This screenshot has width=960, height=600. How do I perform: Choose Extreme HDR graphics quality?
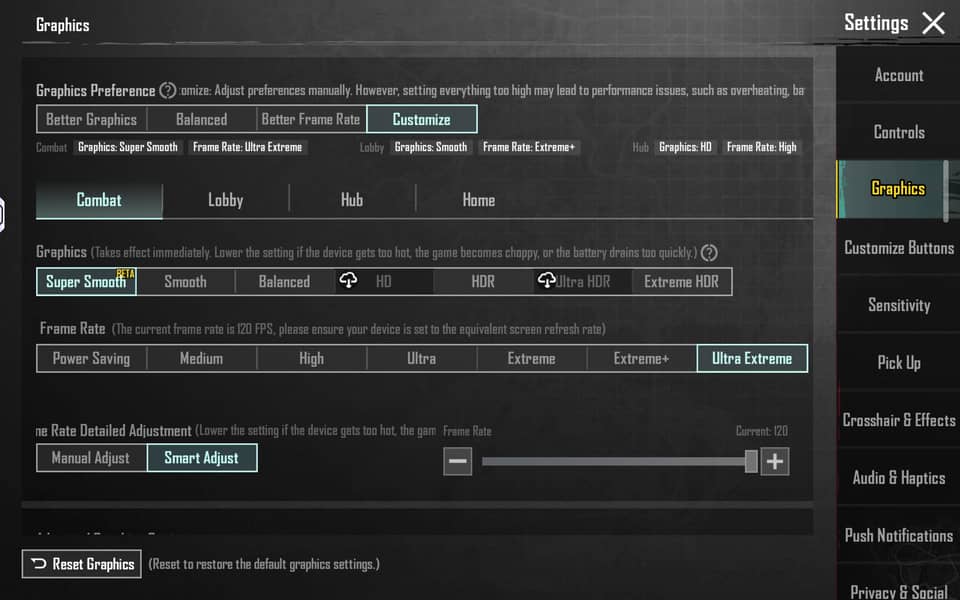[681, 281]
